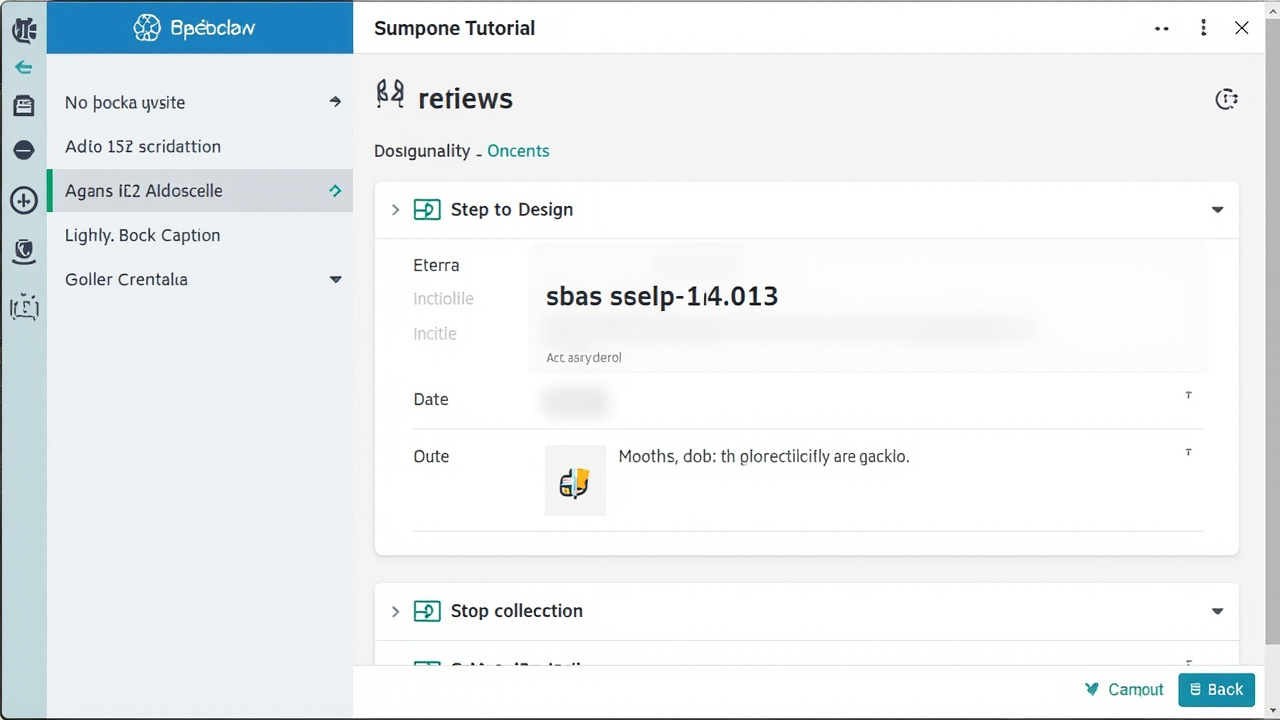The width and height of the screenshot is (1280, 720).
Task: Collapse Step to Design dropdown arrow
Action: [x=1217, y=210]
